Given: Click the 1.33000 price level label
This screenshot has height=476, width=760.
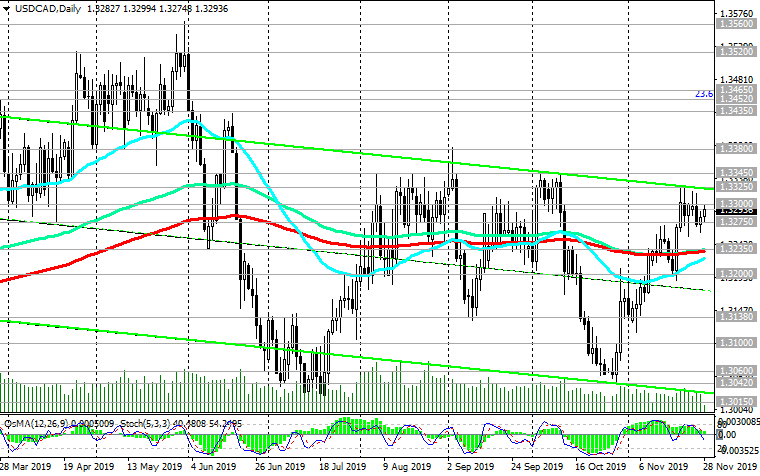Looking at the screenshot, I should pyautogui.click(x=736, y=204).
